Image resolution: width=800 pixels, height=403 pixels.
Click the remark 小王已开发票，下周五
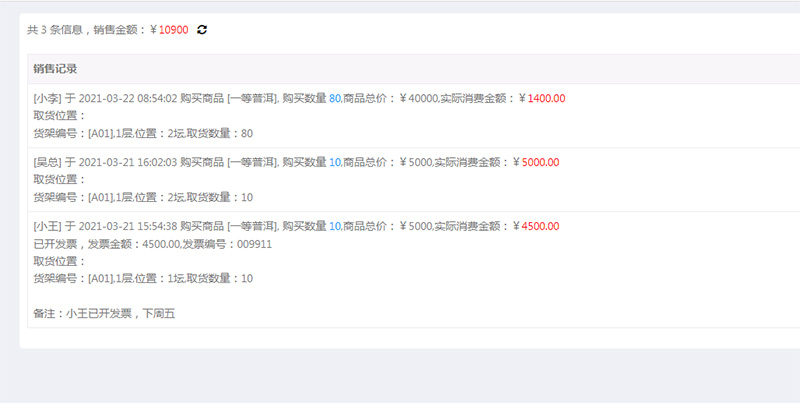tap(105, 314)
